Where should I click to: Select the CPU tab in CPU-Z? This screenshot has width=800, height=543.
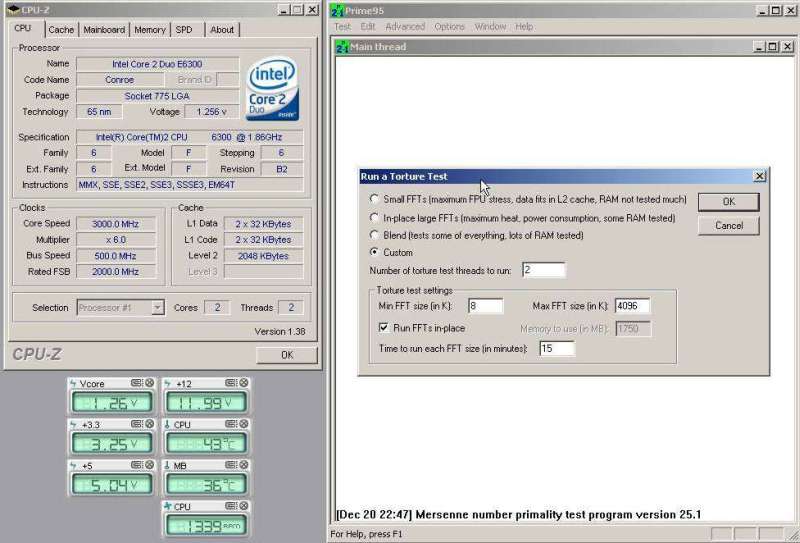coord(23,29)
